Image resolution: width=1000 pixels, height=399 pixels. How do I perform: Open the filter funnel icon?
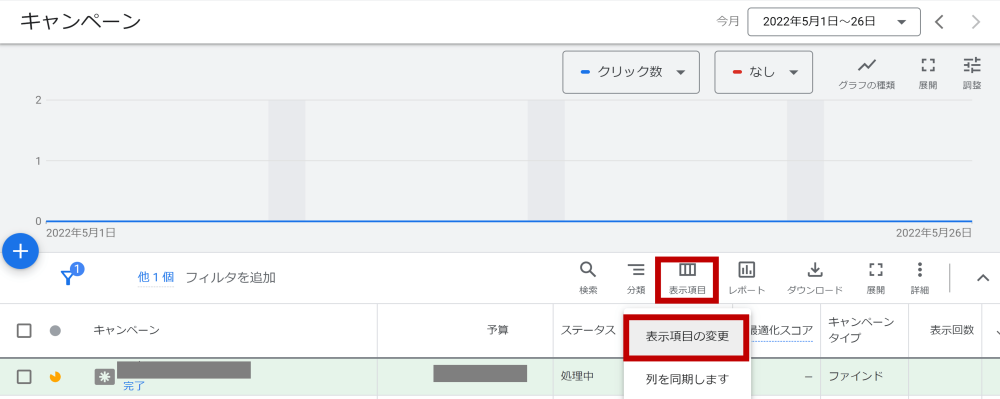click(x=69, y=277)
